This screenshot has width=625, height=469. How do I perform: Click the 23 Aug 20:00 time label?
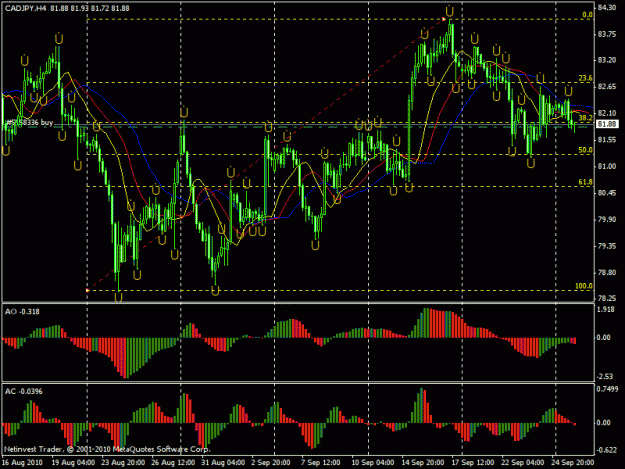coord(123,463)
